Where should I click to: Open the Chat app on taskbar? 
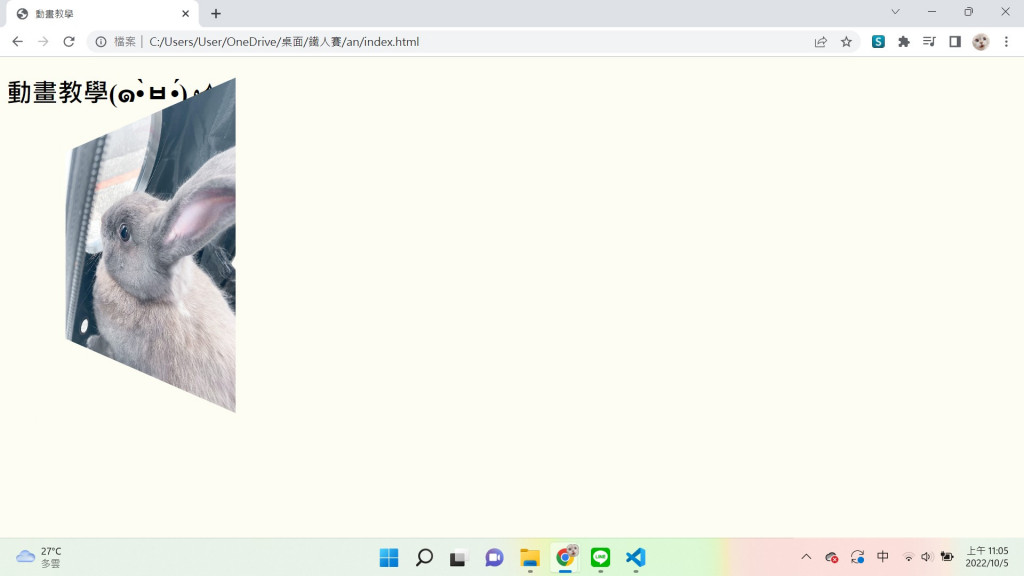494,558
